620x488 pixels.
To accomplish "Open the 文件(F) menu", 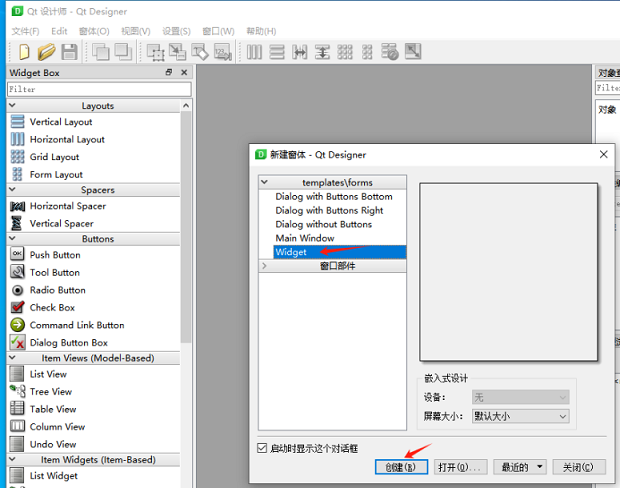I will (x=25, y=31).
